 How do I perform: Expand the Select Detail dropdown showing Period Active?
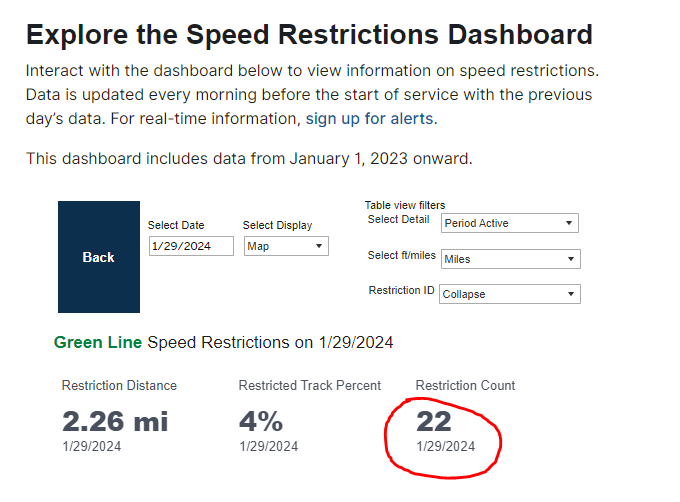(510, 223)
